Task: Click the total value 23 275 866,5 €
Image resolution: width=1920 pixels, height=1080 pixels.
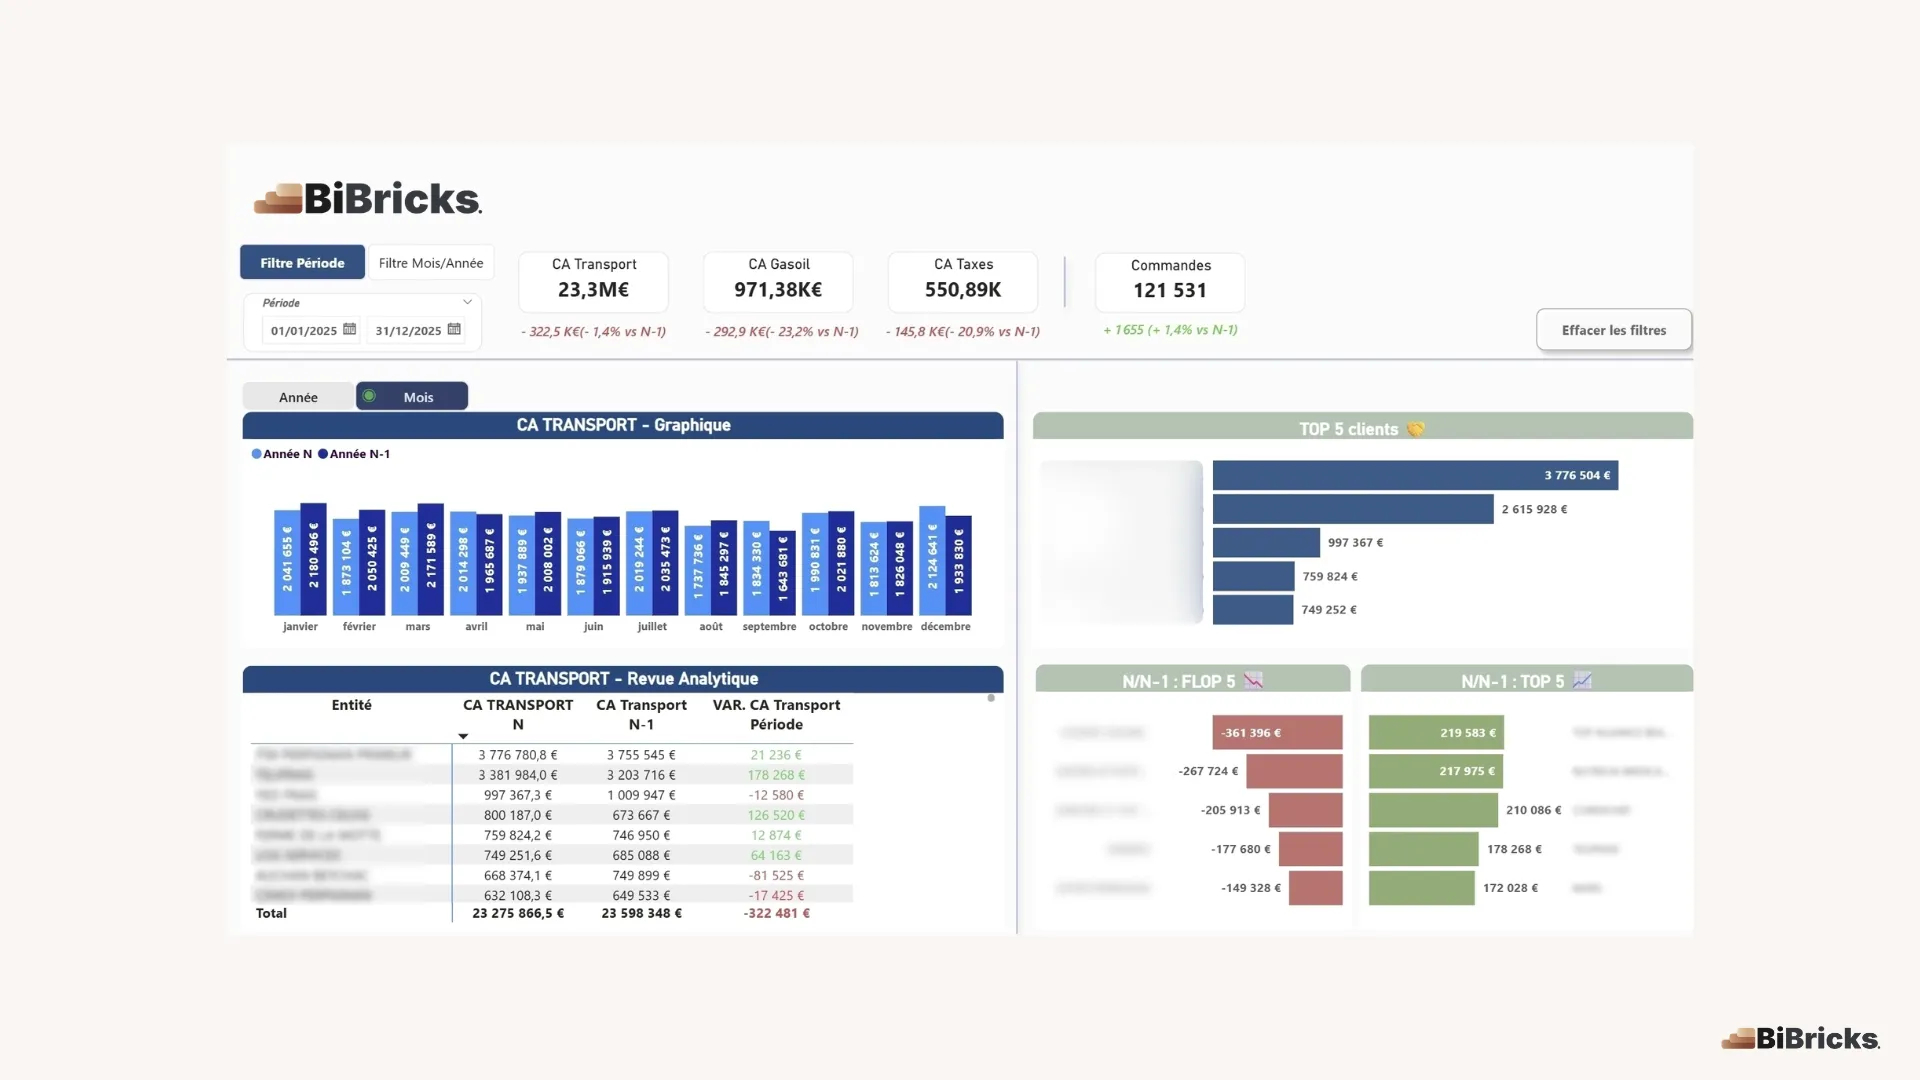Action: click(x=518, y=913)
